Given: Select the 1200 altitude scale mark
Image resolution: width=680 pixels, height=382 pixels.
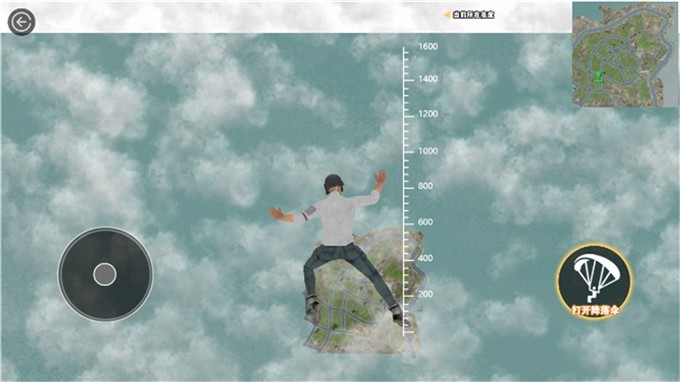Looking at the screenshot, I should [x=428, y=114].
